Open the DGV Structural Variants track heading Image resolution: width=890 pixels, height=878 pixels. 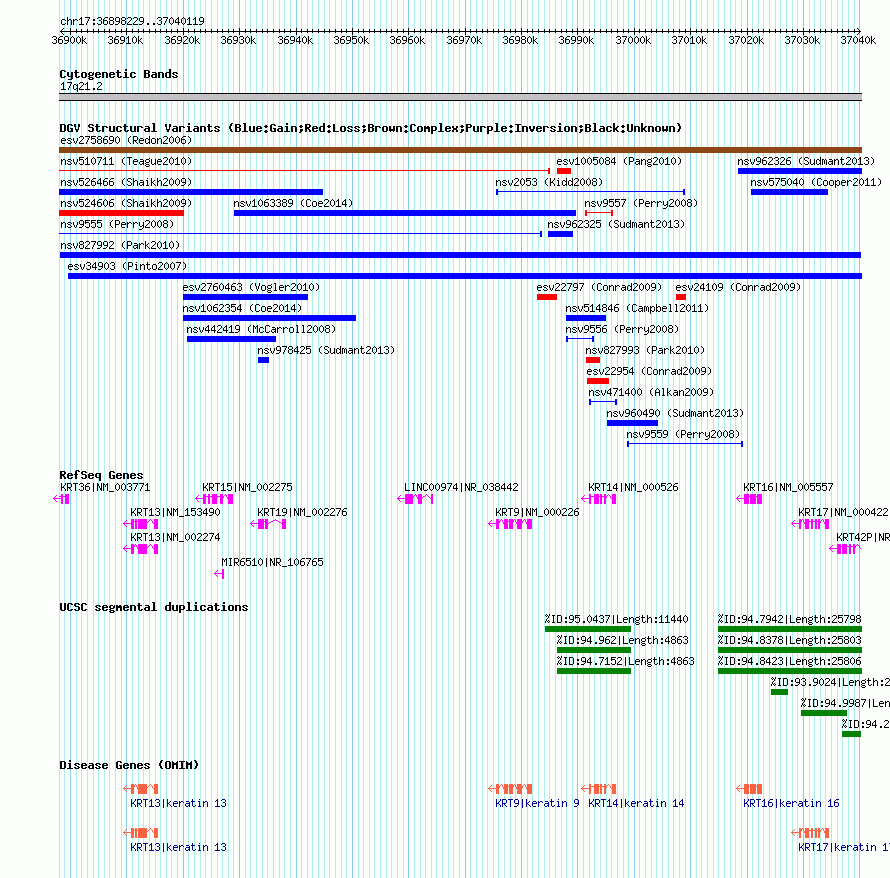370,128
